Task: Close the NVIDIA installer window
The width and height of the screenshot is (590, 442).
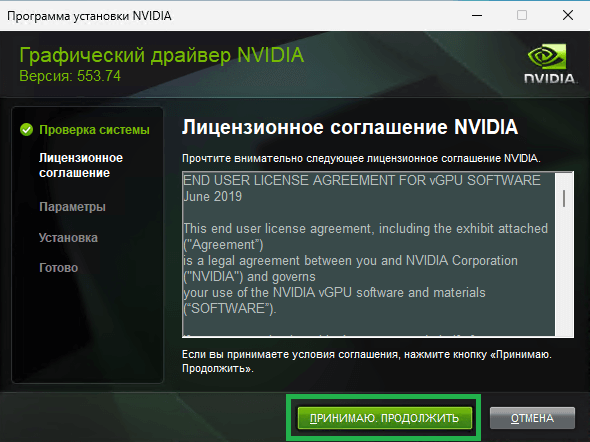Action: pyautogui.click(x=568, y=15)
